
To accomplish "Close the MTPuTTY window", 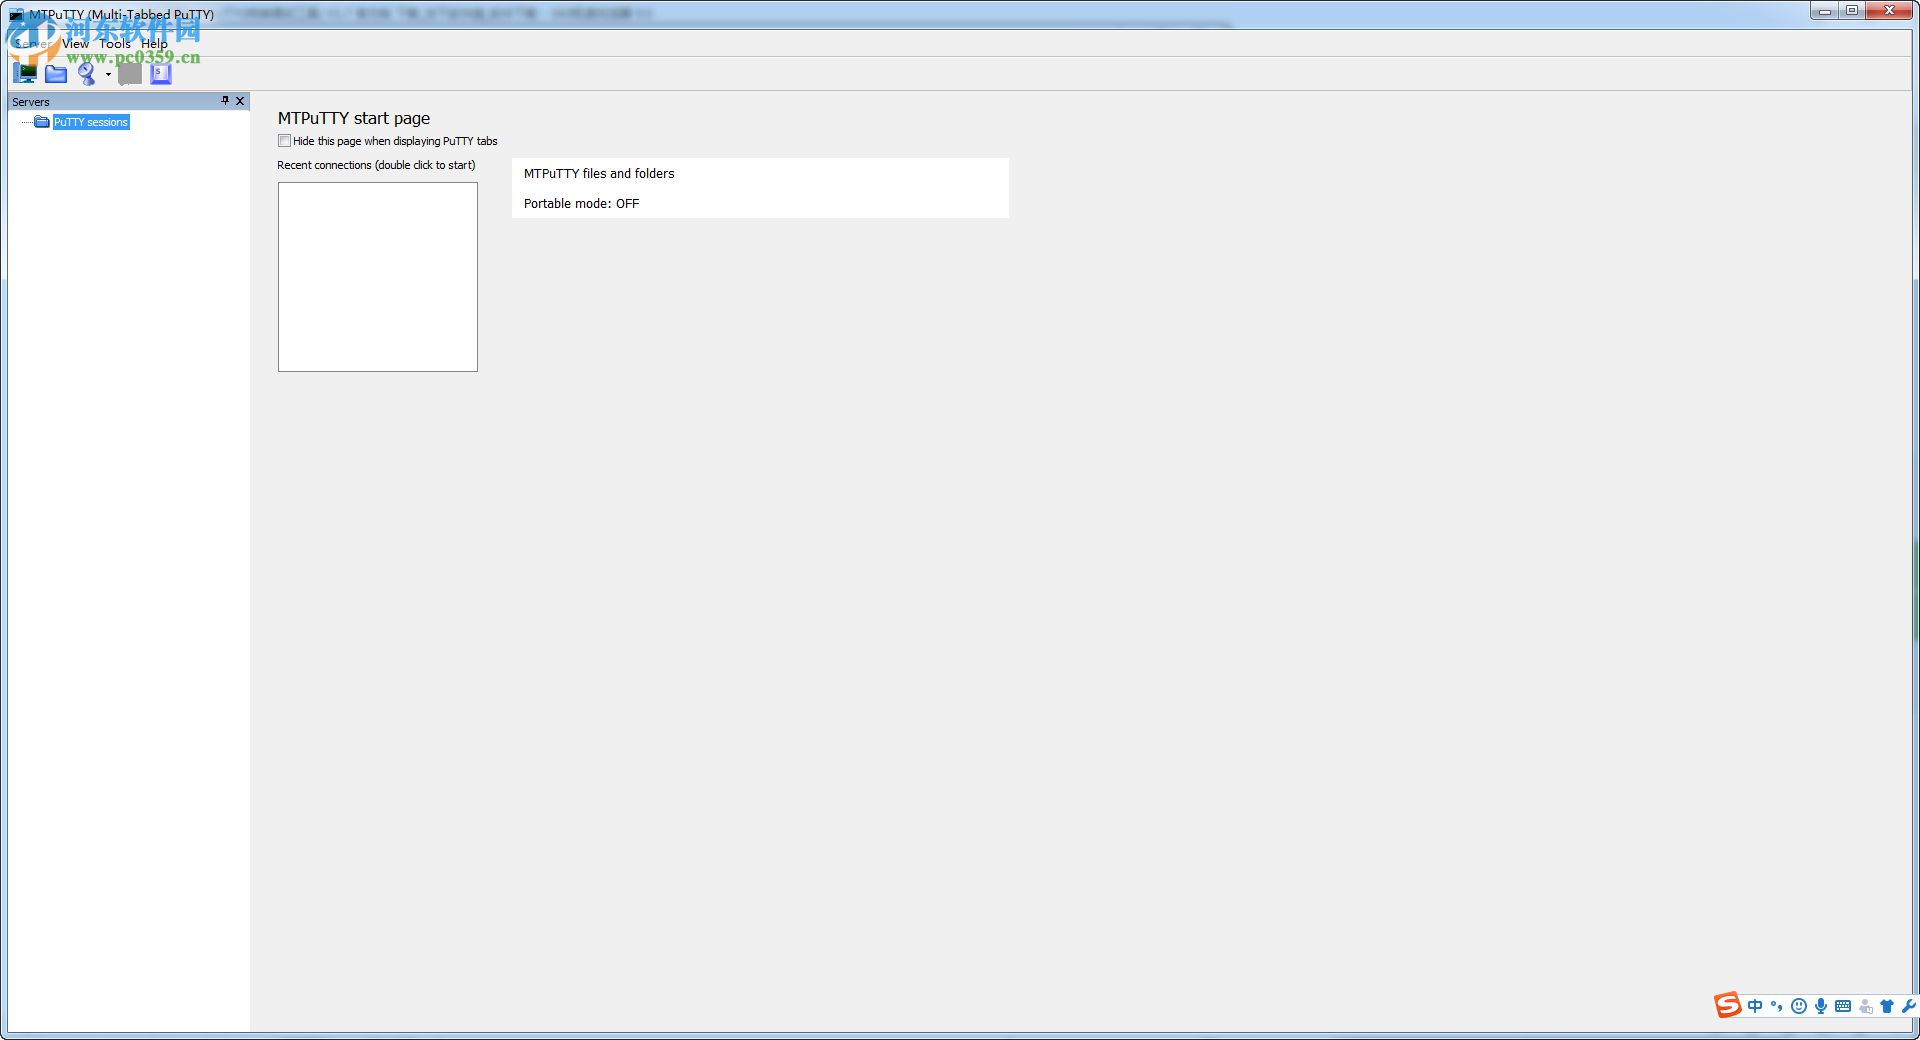I will [x=1889, y=11].
